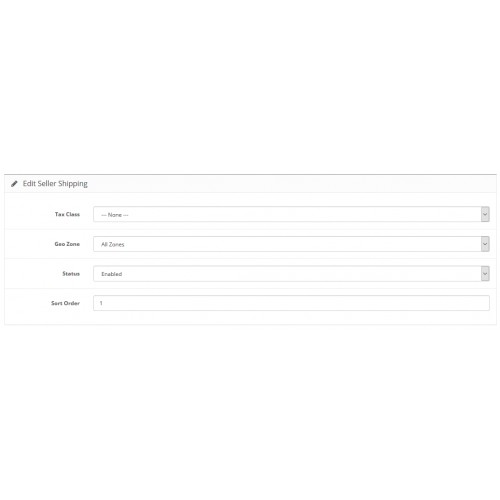The width and height of the screenshot is (500, 500).
Task: Click the Tax Class dropdown arrow
Action: click(x=485, y=214)
